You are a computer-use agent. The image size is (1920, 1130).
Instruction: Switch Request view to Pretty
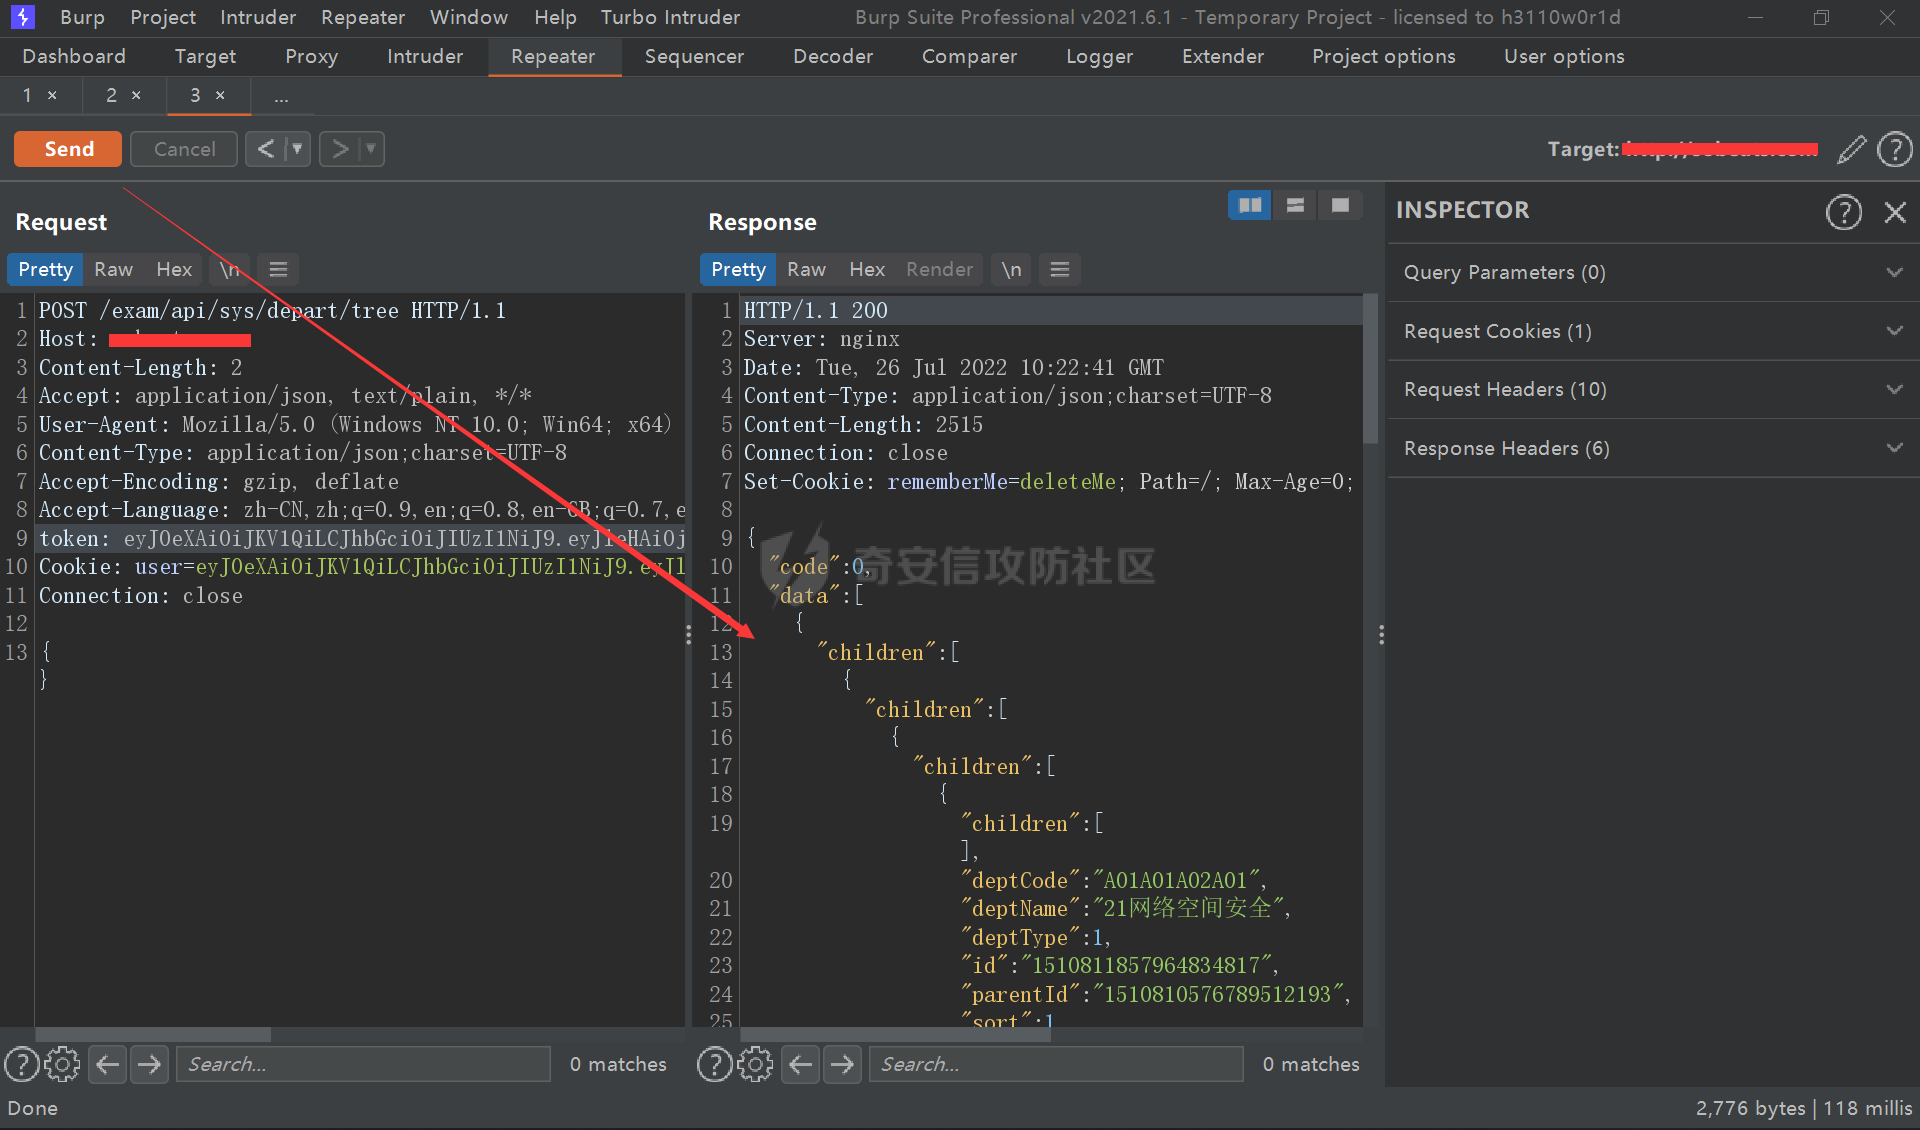(45, 269)
